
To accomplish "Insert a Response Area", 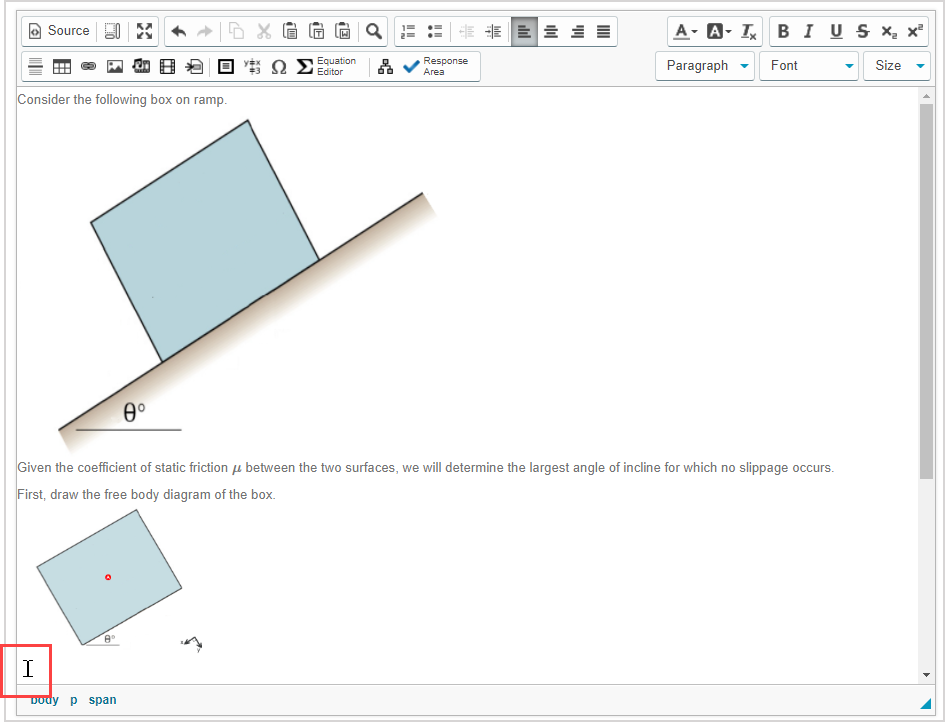I will (x=436, y=66).
